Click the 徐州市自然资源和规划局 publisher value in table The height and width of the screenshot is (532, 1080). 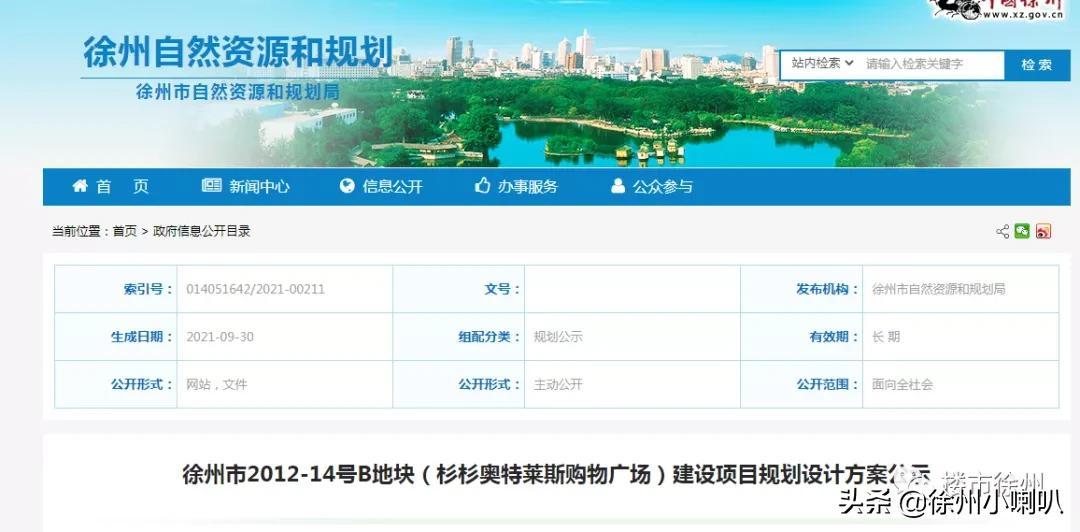coord(939,289)
